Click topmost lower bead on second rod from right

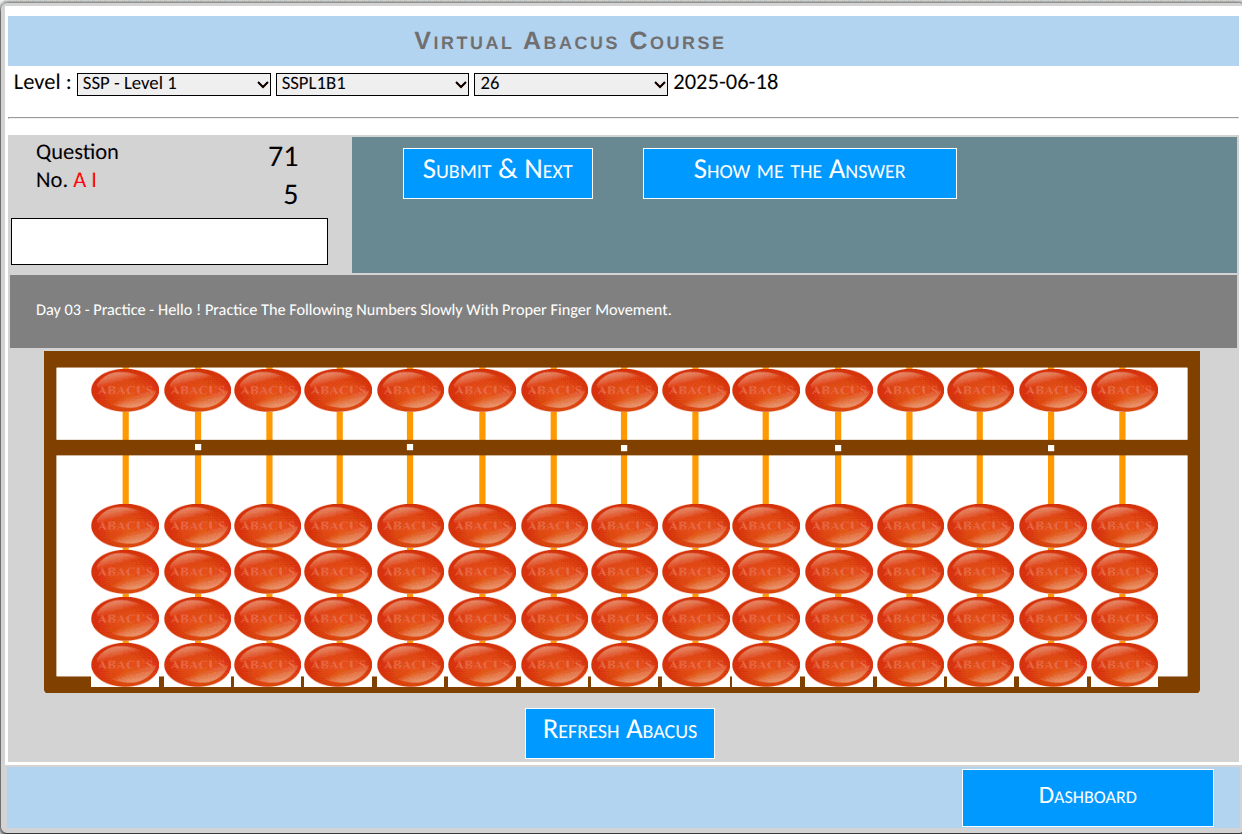[1052, 526]
